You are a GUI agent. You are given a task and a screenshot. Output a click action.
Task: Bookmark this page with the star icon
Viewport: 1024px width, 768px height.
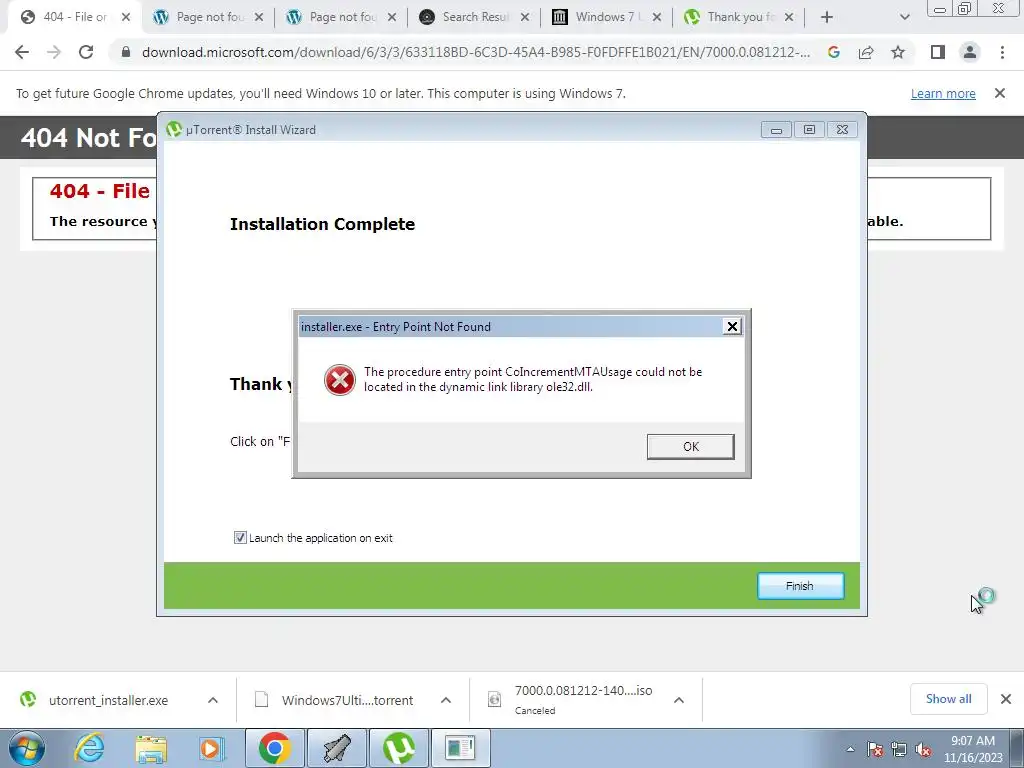point(898,52)
